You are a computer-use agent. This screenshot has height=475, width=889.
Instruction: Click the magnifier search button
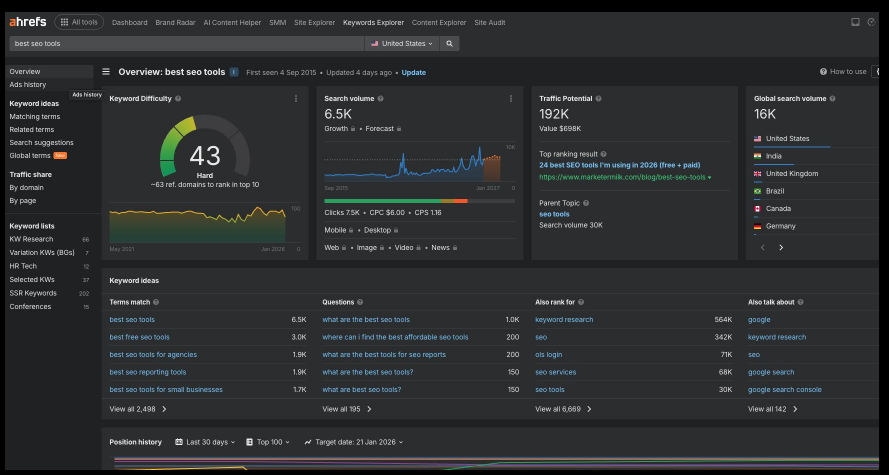click(x=450, y=44)
